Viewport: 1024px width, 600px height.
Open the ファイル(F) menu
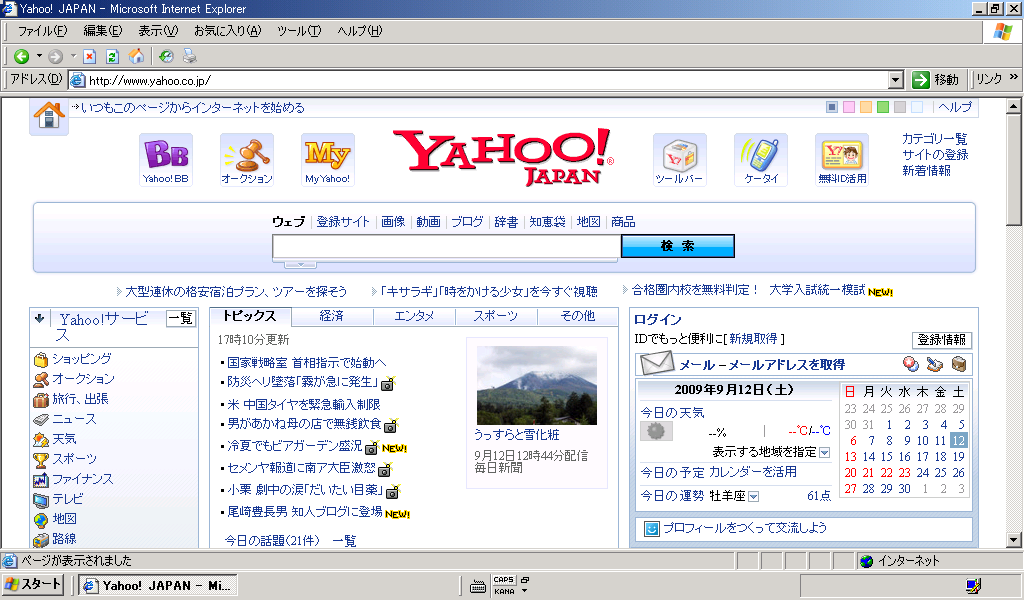point(42,31)
